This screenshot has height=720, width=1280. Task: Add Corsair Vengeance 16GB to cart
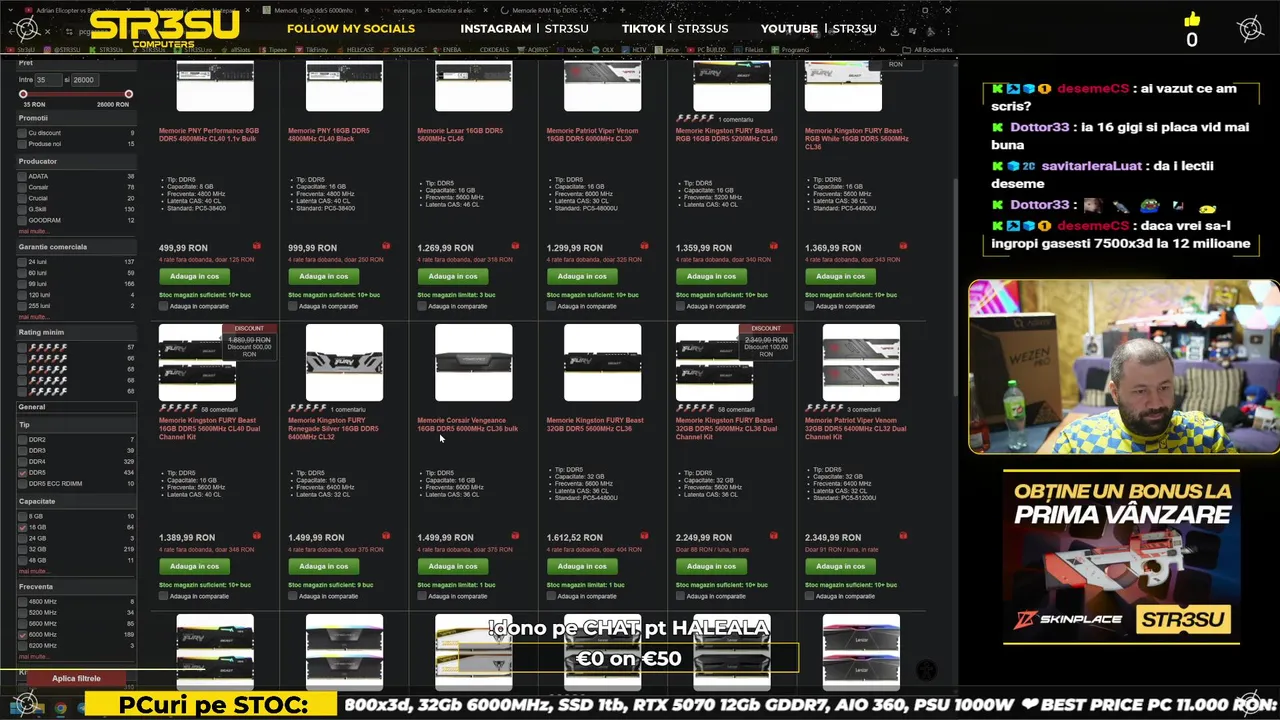tap(453, 566)
